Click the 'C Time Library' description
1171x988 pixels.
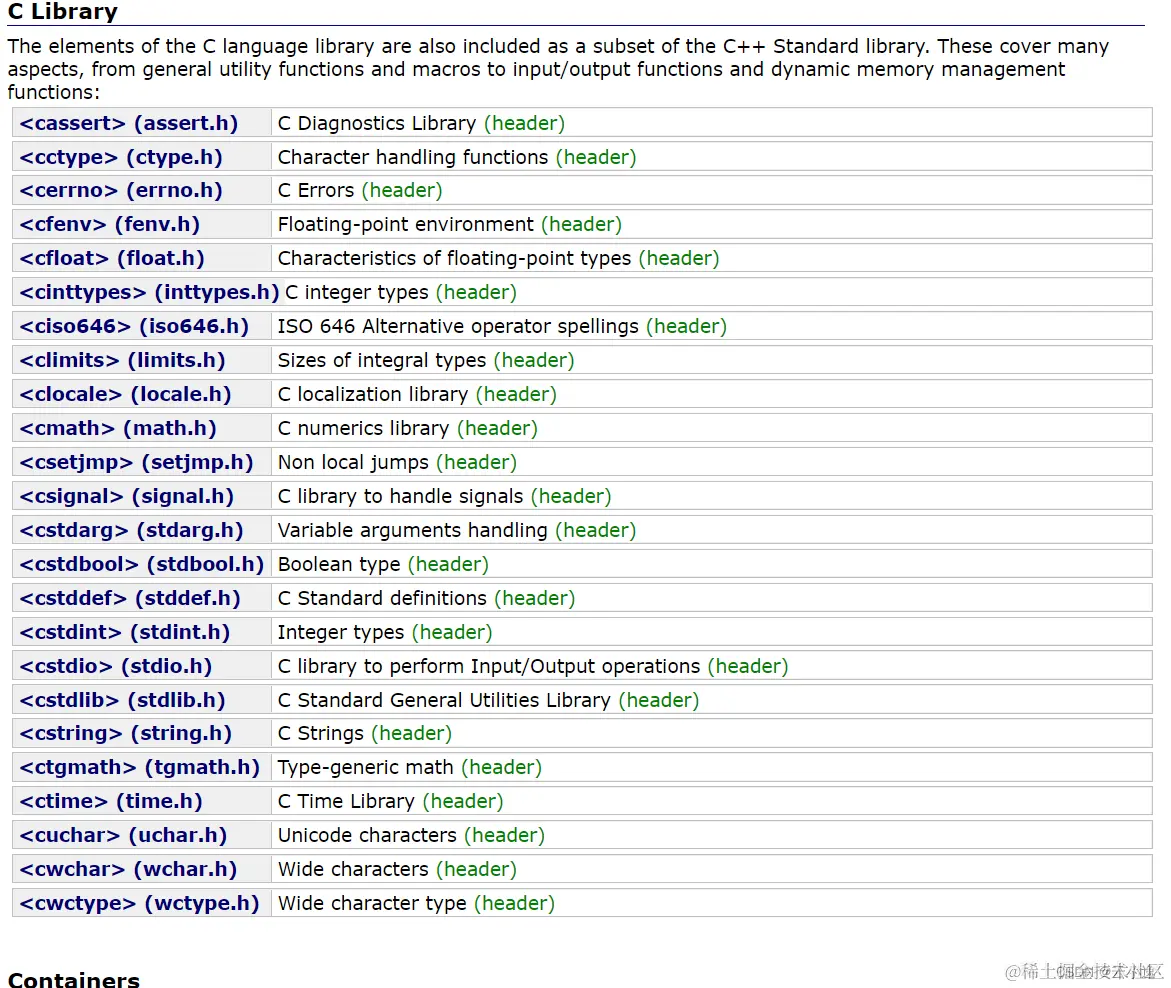pyautogui.click(x=346, y=801)
